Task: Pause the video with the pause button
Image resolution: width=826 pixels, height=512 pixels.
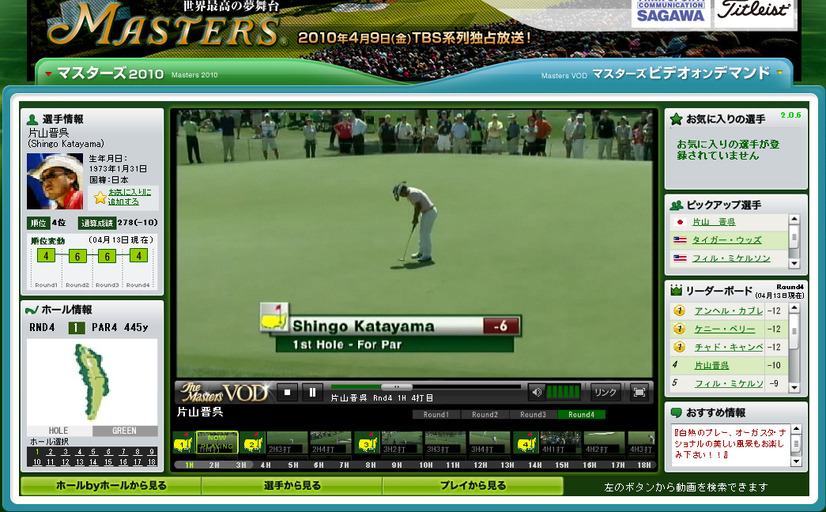Action: pos(312,392)
